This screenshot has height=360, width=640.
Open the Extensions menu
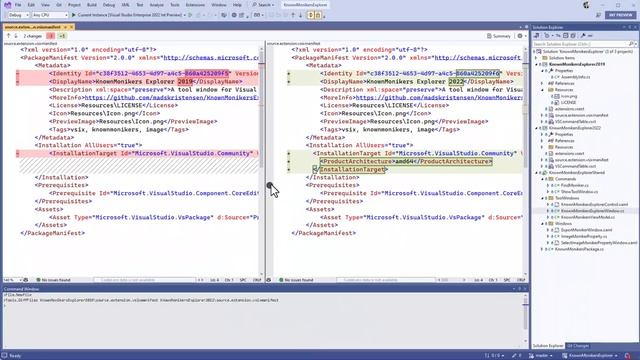[x=195, y=5]
